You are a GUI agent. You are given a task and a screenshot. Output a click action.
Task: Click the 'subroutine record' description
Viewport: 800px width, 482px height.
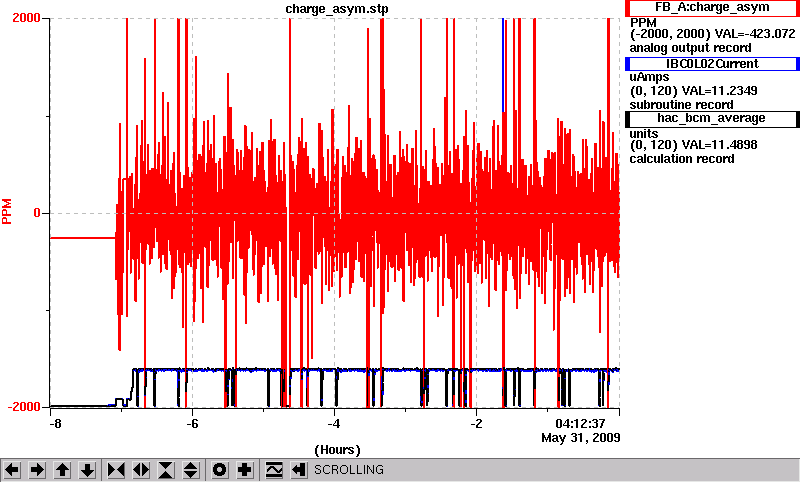point(681,105)
